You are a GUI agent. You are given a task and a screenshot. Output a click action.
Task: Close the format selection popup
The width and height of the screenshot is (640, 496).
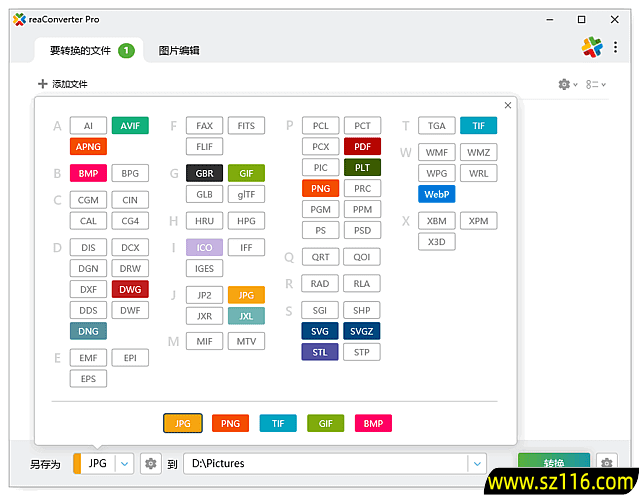coord(508,105)
